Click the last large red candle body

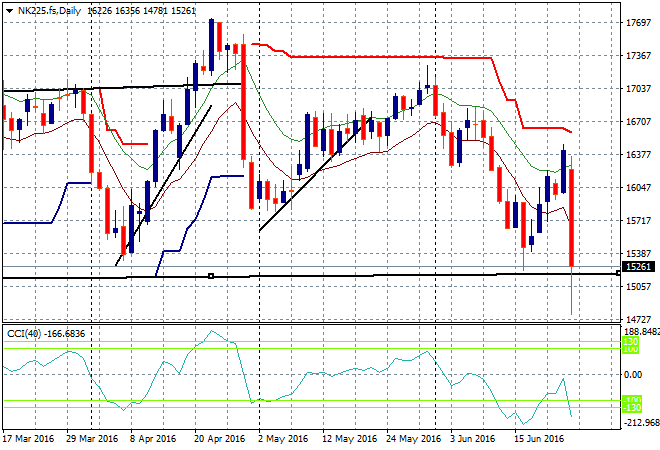pos(572,218)
